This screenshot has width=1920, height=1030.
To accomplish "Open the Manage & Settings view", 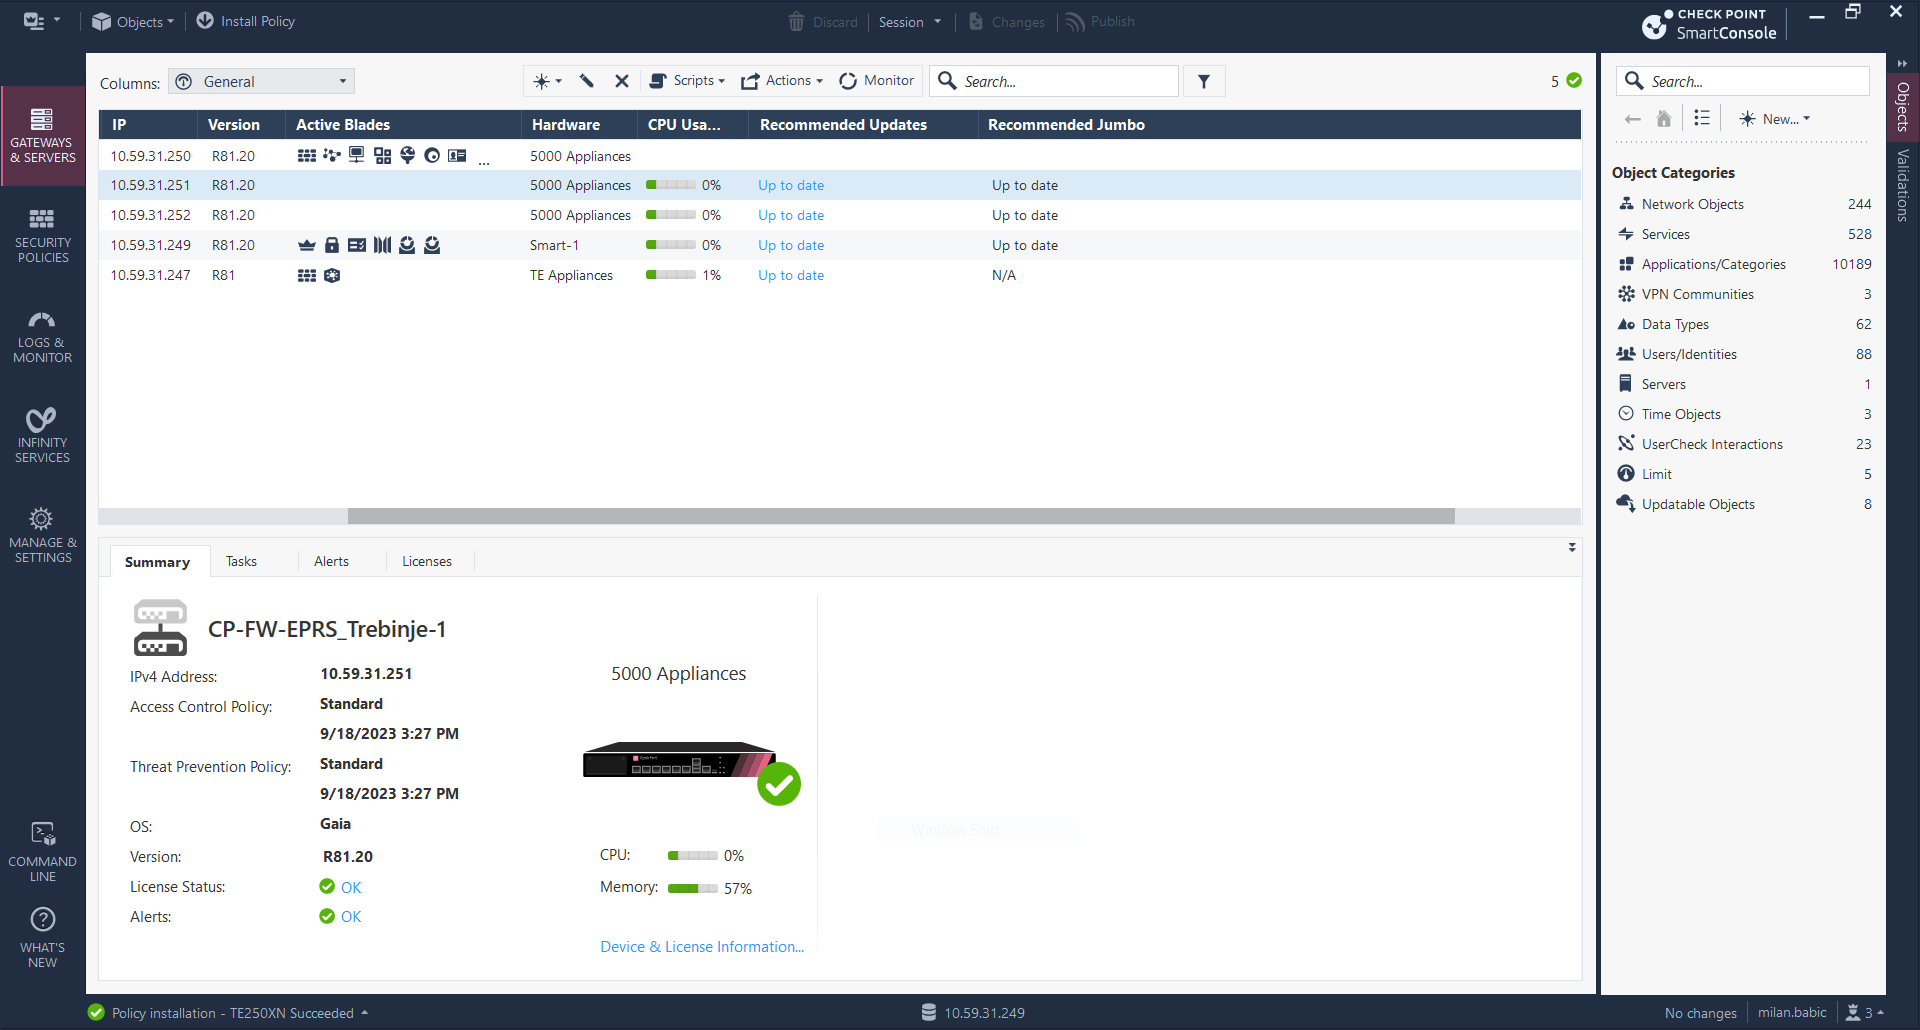I will click(x=43, y=536).
